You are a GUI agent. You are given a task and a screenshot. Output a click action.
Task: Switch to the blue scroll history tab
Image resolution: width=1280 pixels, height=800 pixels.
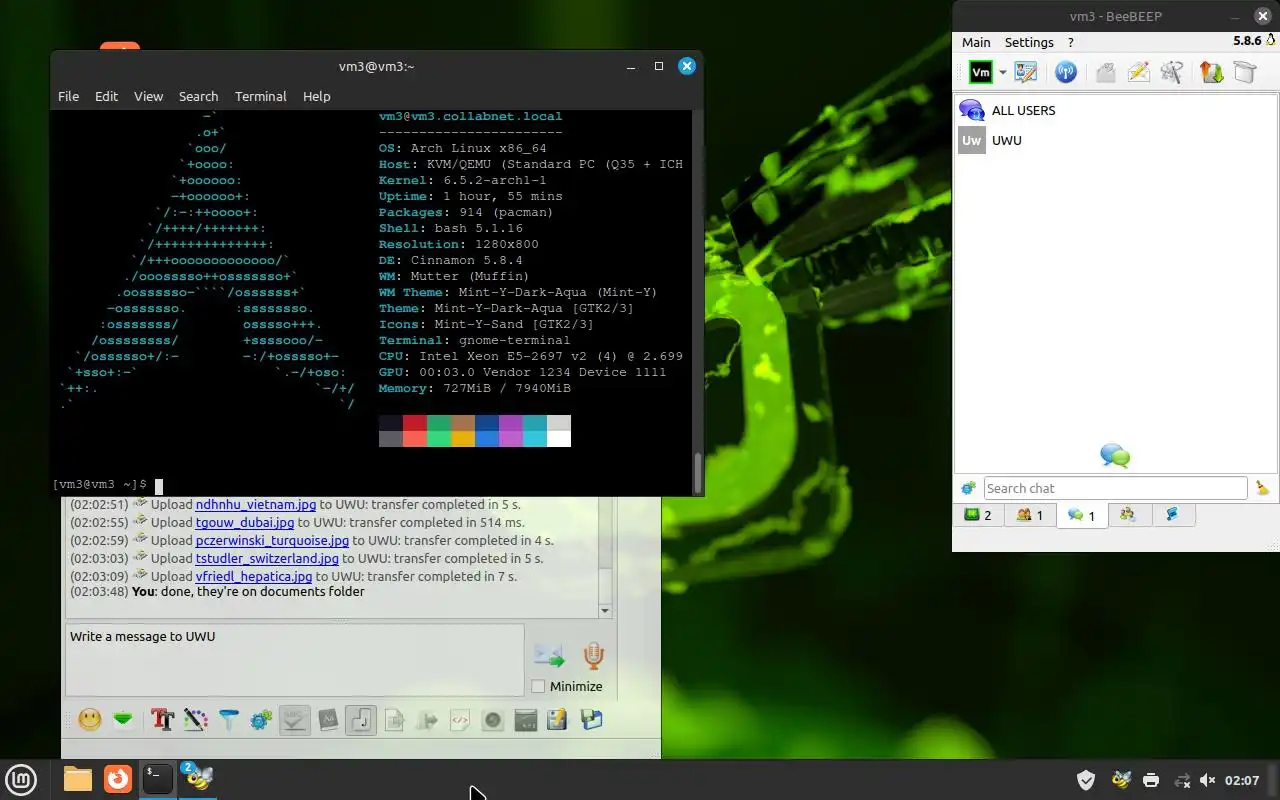tap(1172, 514)
